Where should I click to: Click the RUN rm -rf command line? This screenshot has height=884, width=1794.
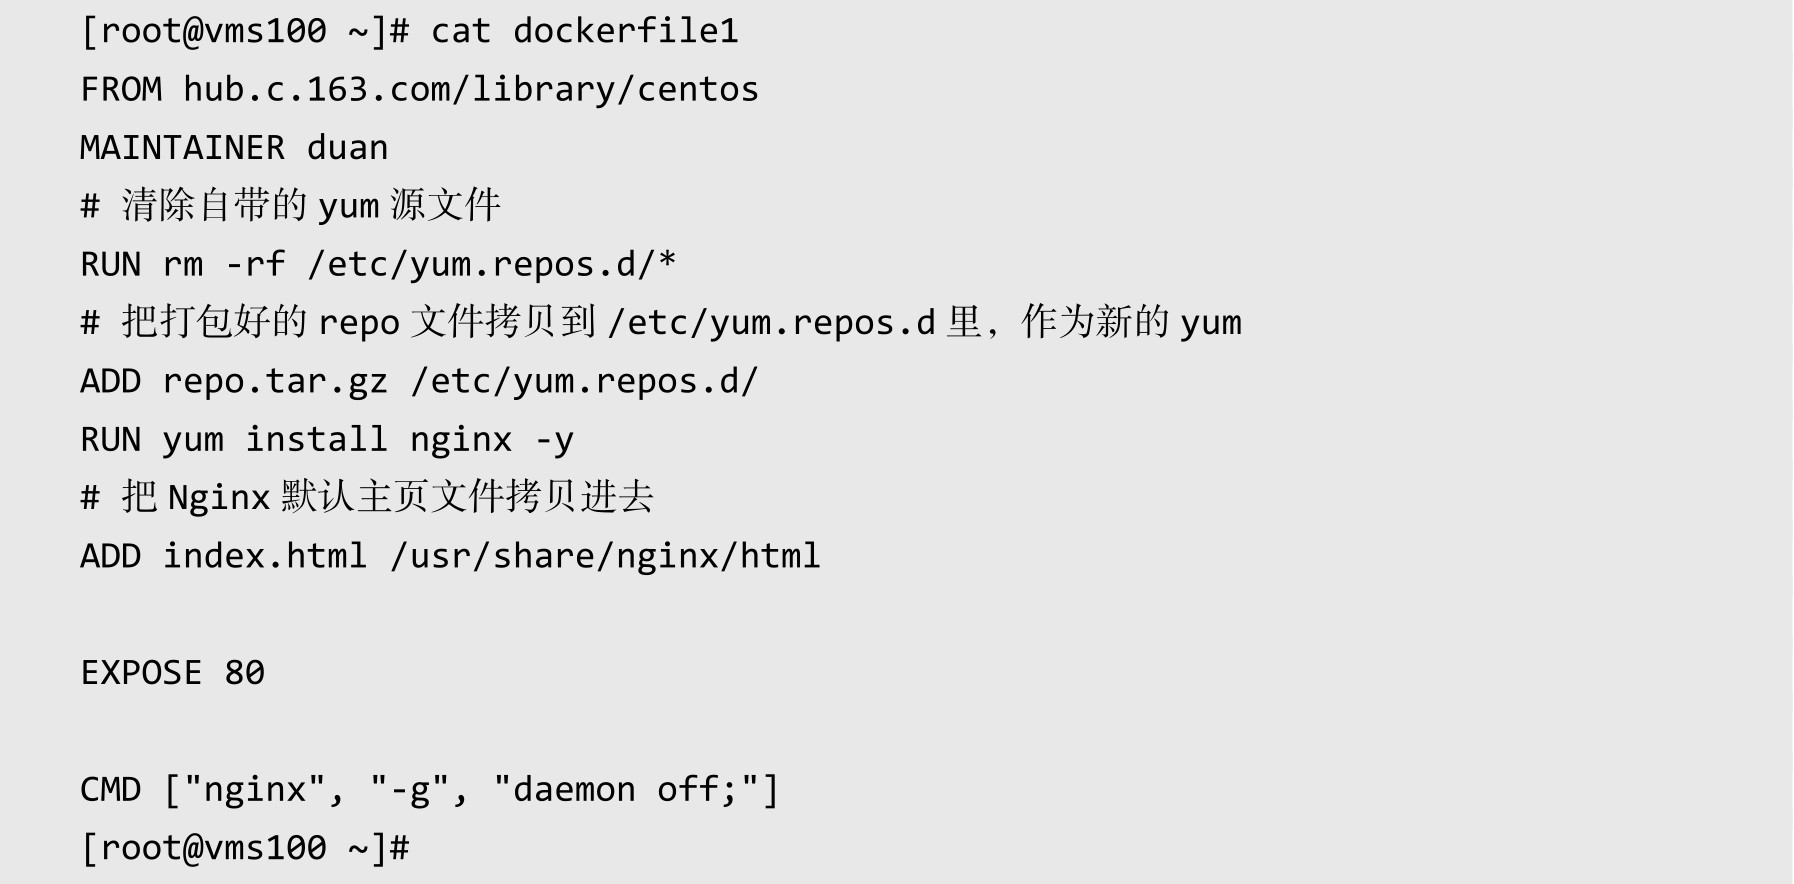pos(378,264)
